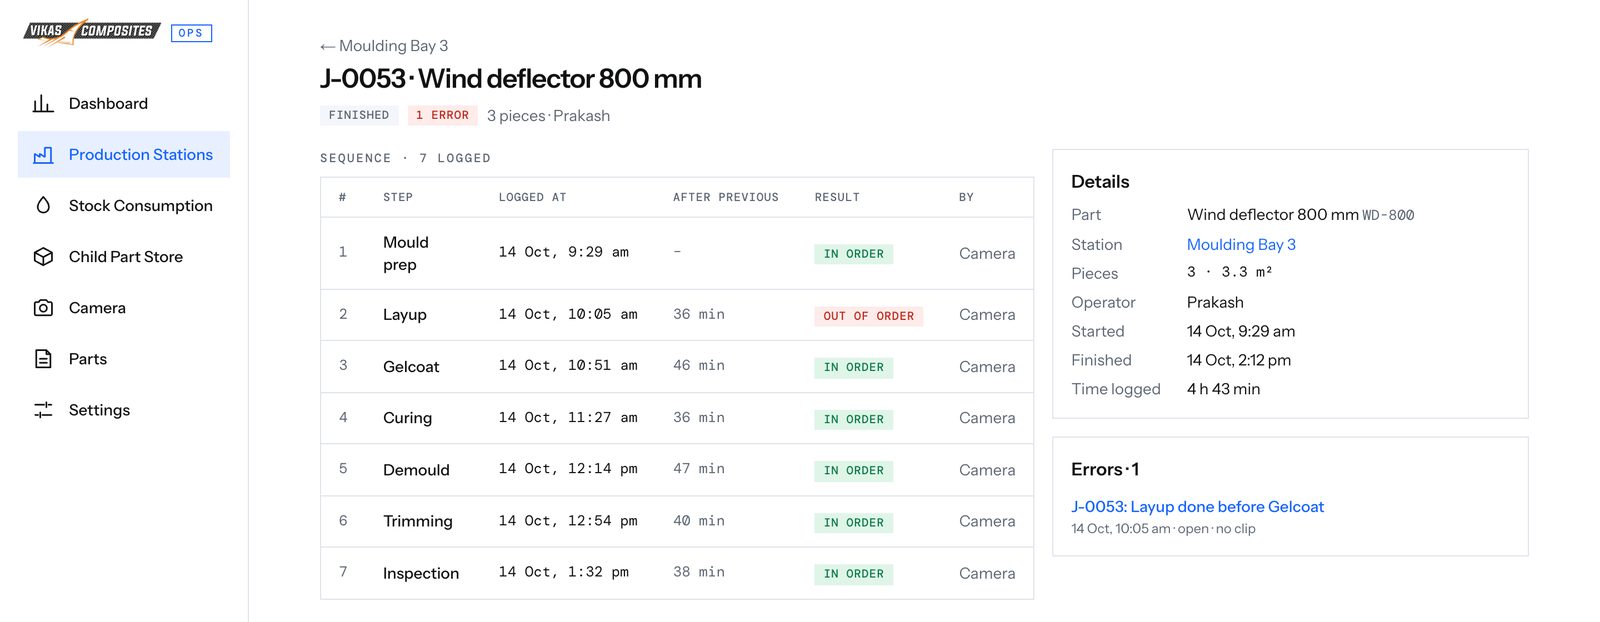Screen dimensions: 1600x622
Task: Click the Vikas Composites logo
Action: pyautogui.click(x=92, y=32)
